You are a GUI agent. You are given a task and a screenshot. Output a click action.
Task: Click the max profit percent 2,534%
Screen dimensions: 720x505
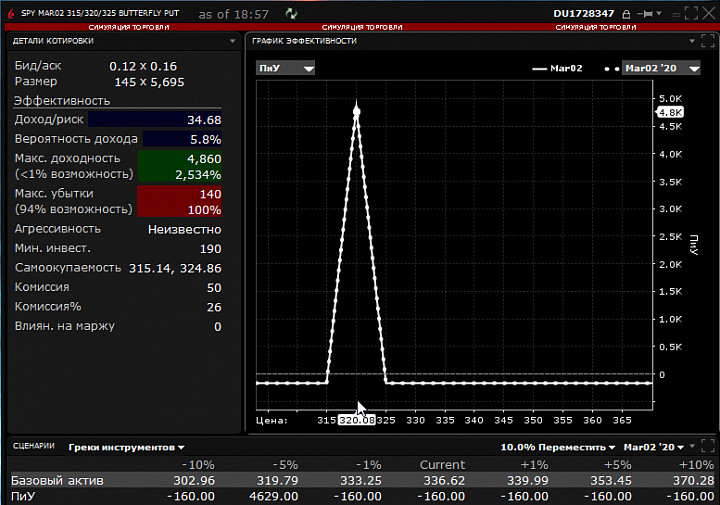pos(198,175)
